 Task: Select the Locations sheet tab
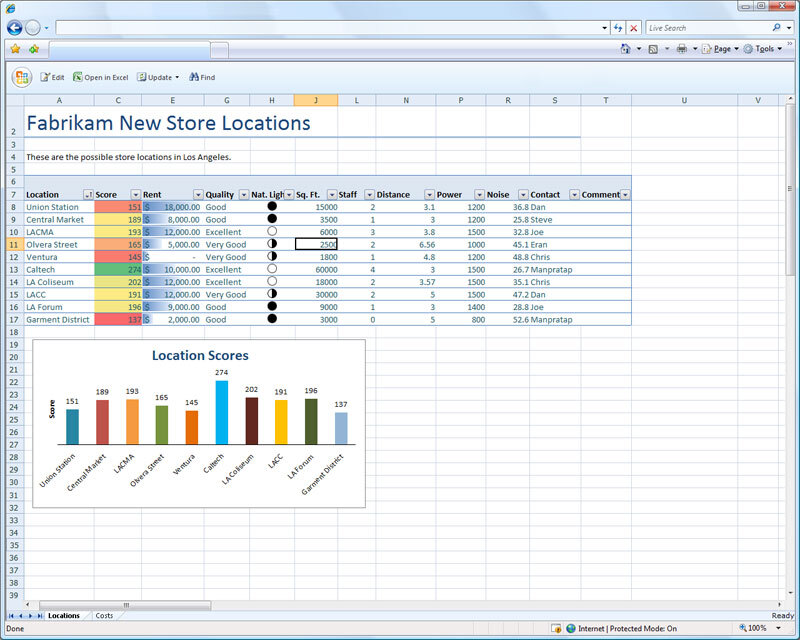[x=63, y=615]
